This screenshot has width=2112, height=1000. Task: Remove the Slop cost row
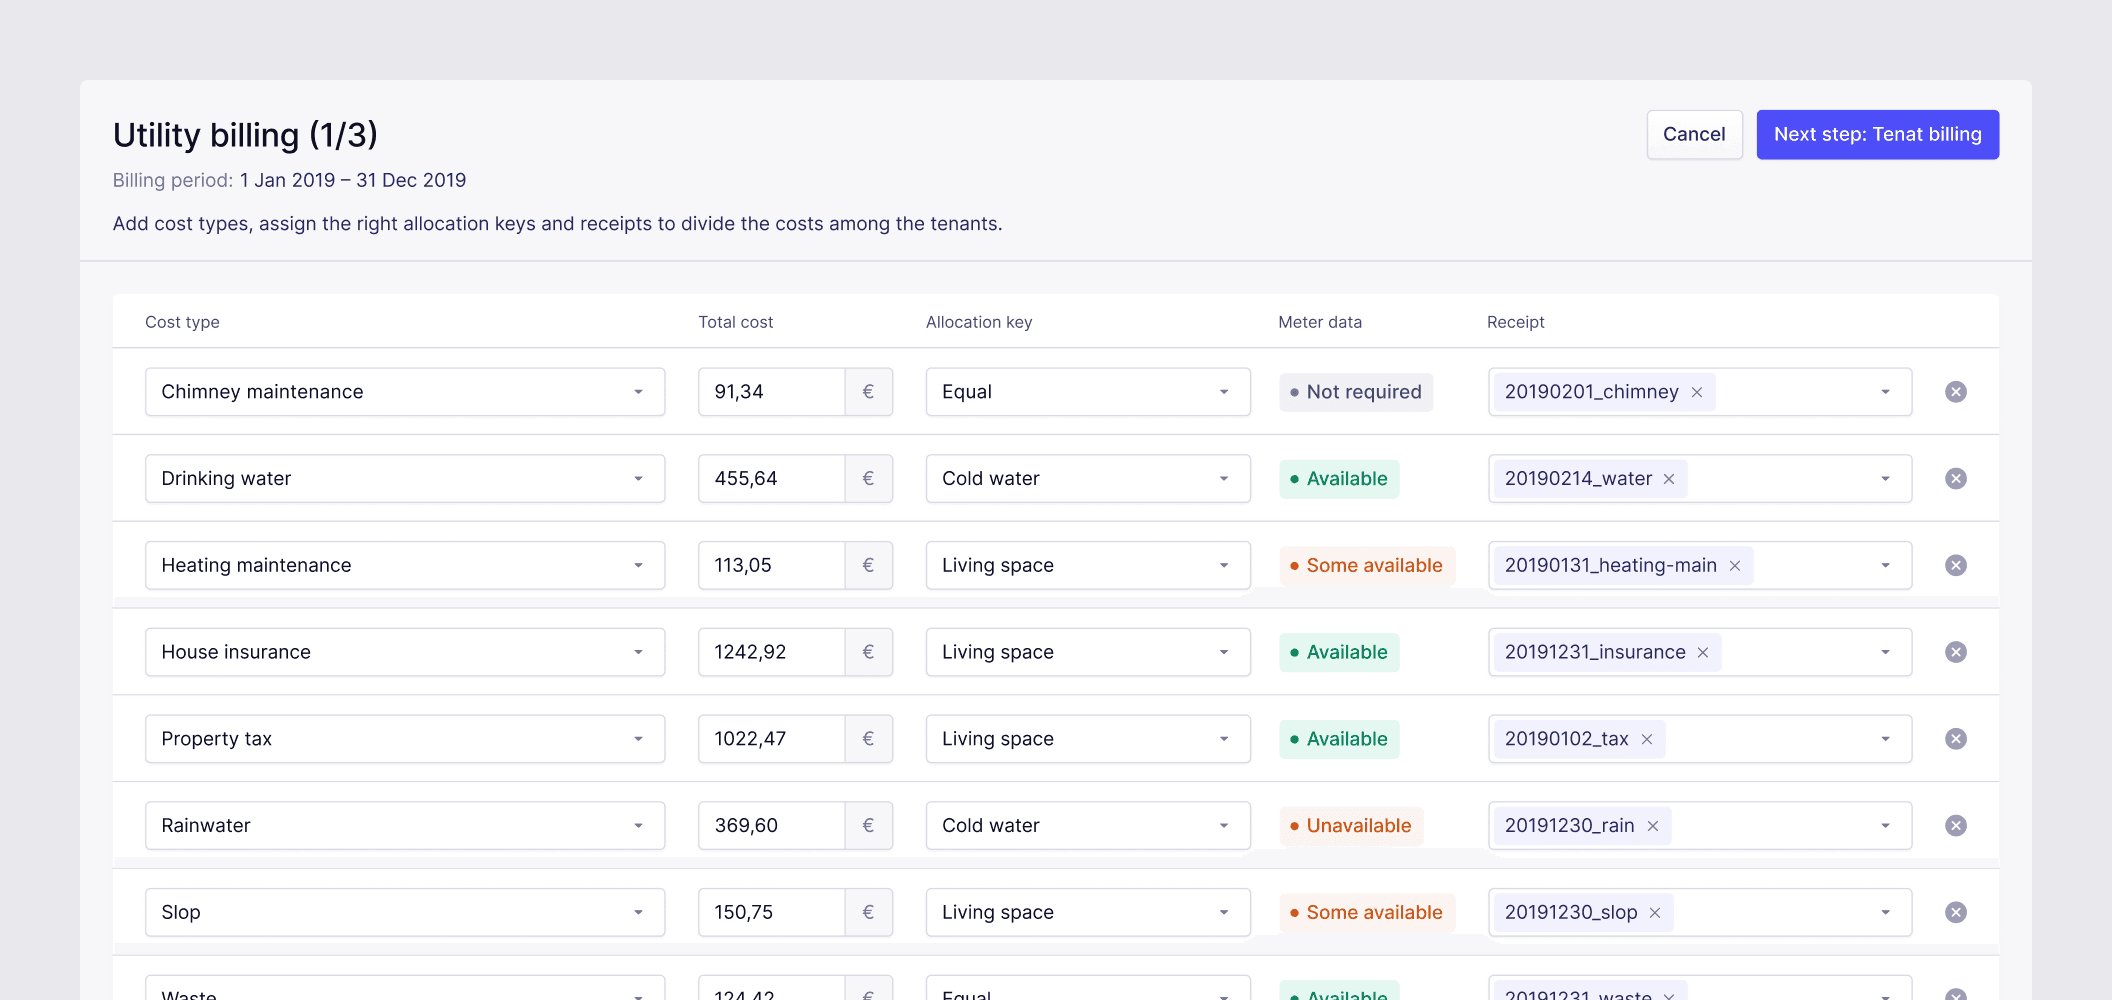click(x=1956, y=912)
